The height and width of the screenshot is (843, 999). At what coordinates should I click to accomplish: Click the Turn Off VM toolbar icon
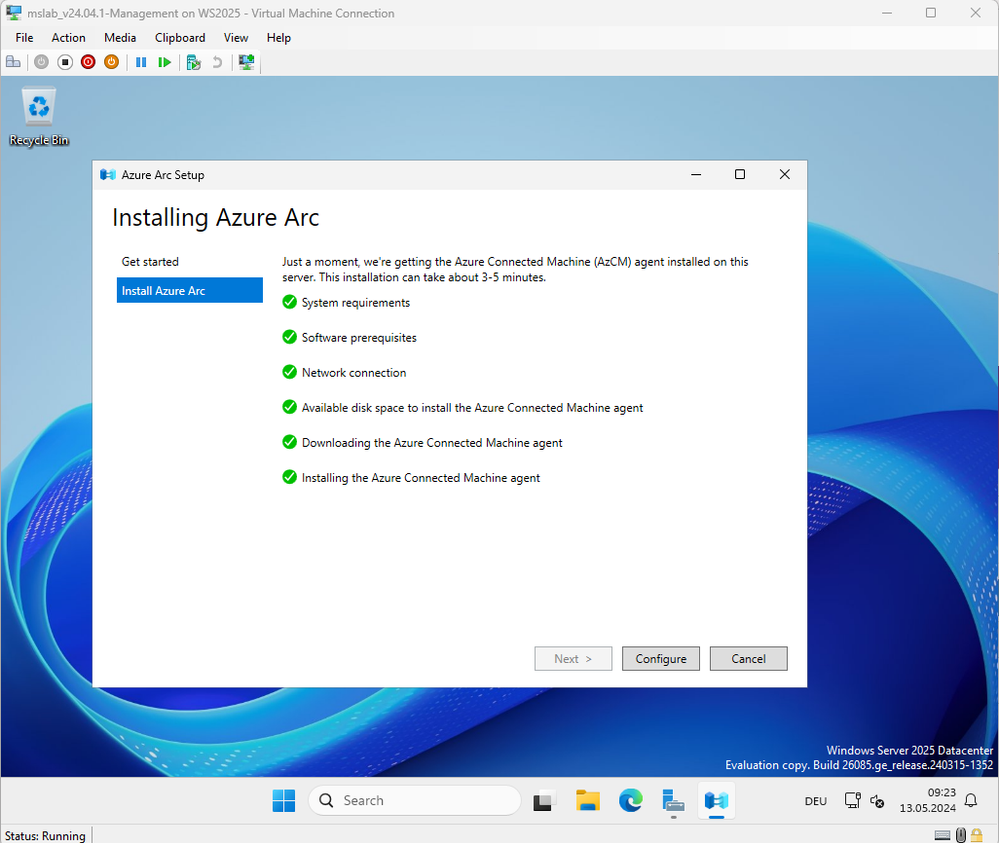pos(65,62)
